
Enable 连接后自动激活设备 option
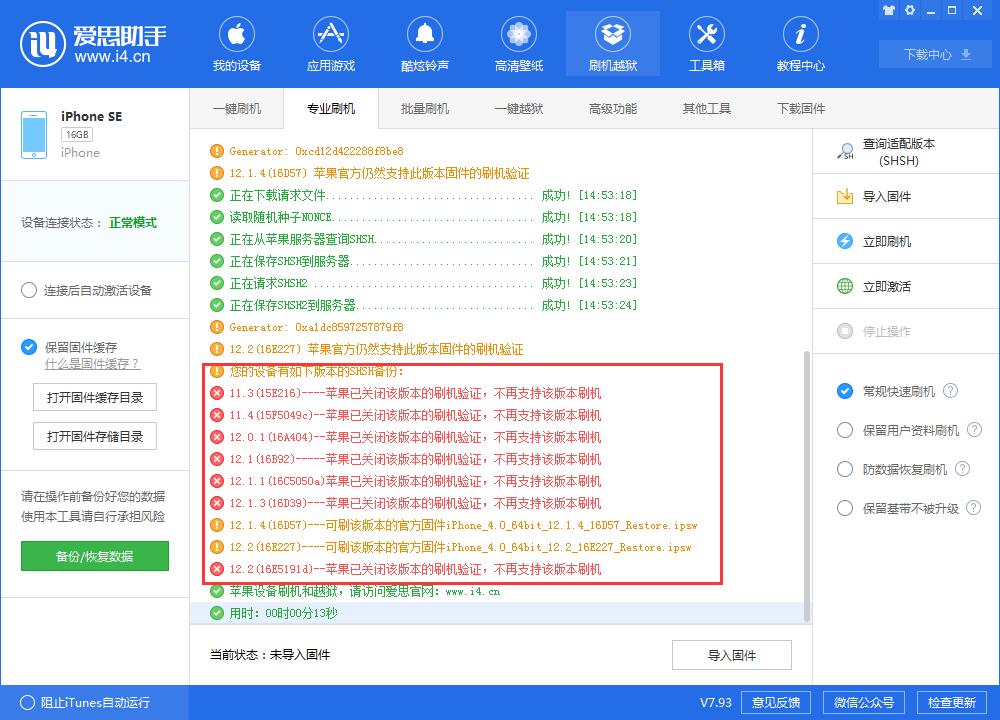click(30, 290)
